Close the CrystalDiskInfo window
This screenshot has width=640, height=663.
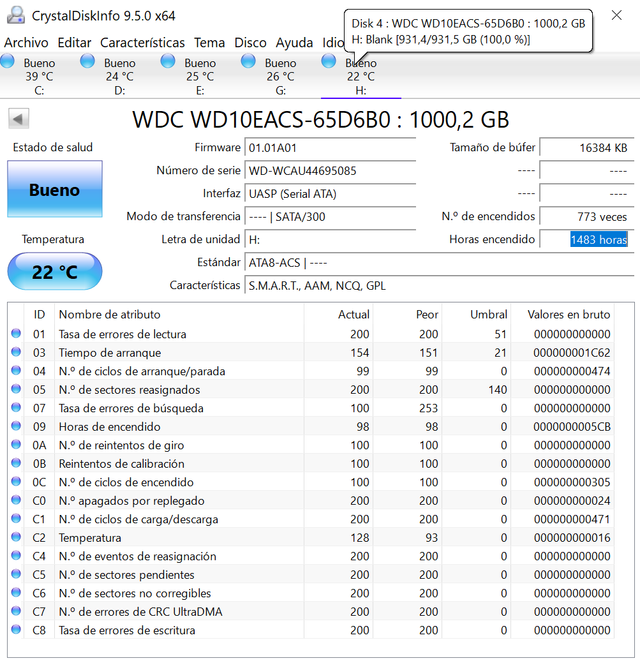click(x=617, y=15)
